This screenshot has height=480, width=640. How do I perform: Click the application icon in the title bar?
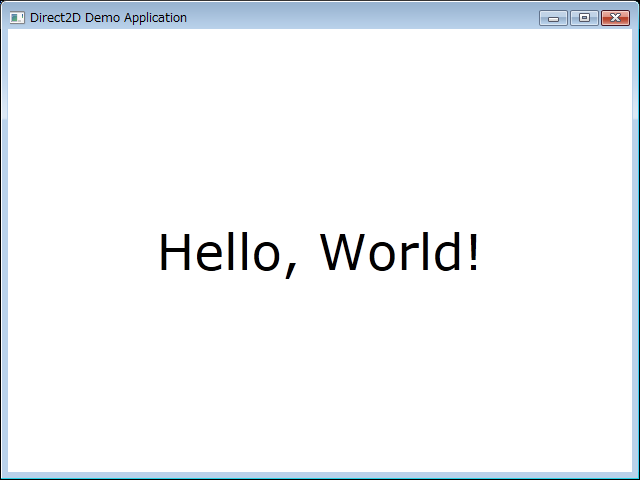click(x=17, y=17)
